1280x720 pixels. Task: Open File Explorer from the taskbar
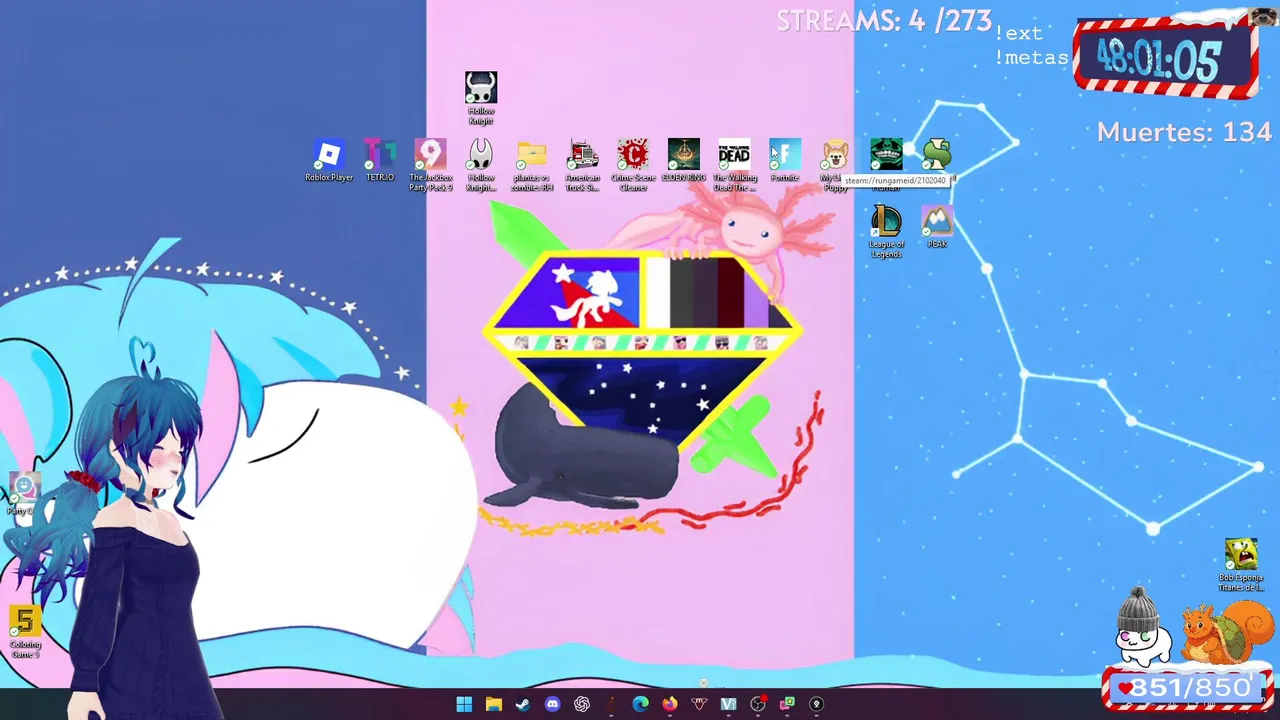(493, 704)
